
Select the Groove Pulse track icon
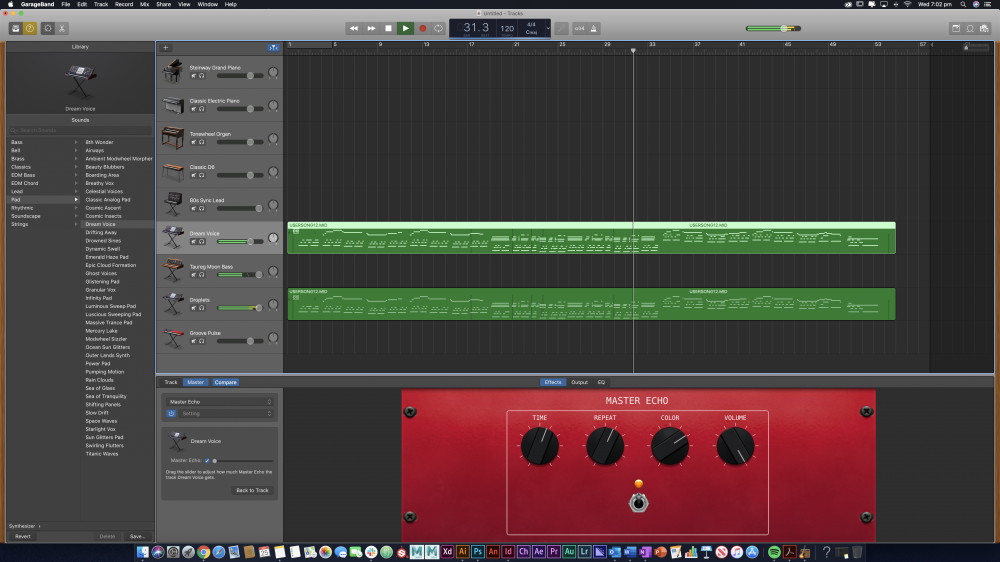click(x=173, y=337)
